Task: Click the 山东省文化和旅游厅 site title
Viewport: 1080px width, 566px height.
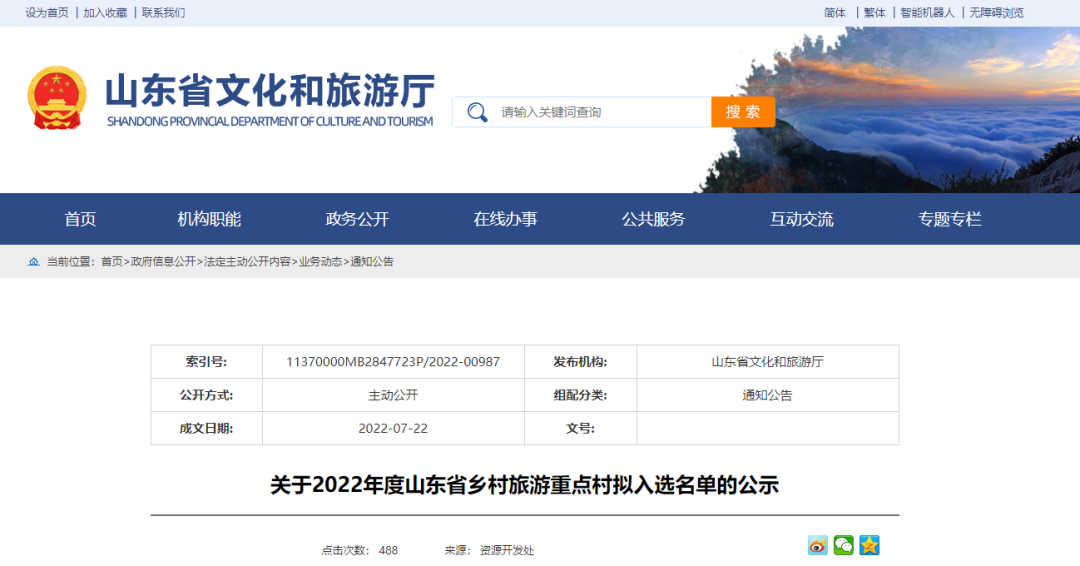Action: click(x=269, y=90)
